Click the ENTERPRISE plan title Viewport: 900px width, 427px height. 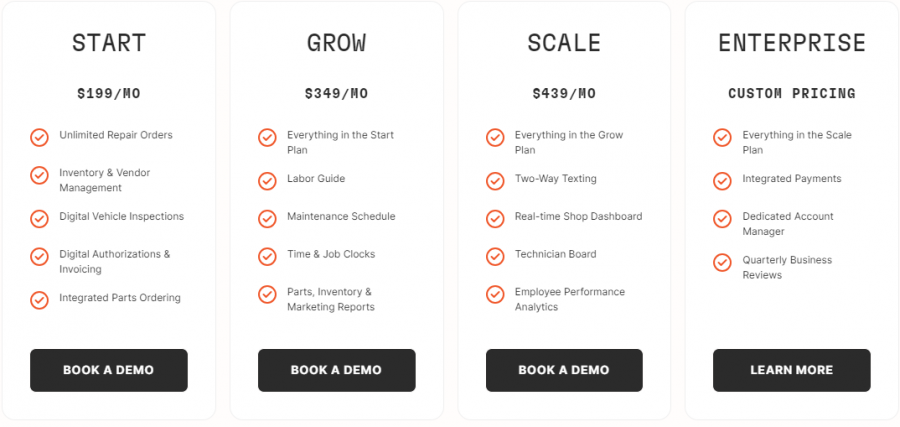(x=791, y=43)
